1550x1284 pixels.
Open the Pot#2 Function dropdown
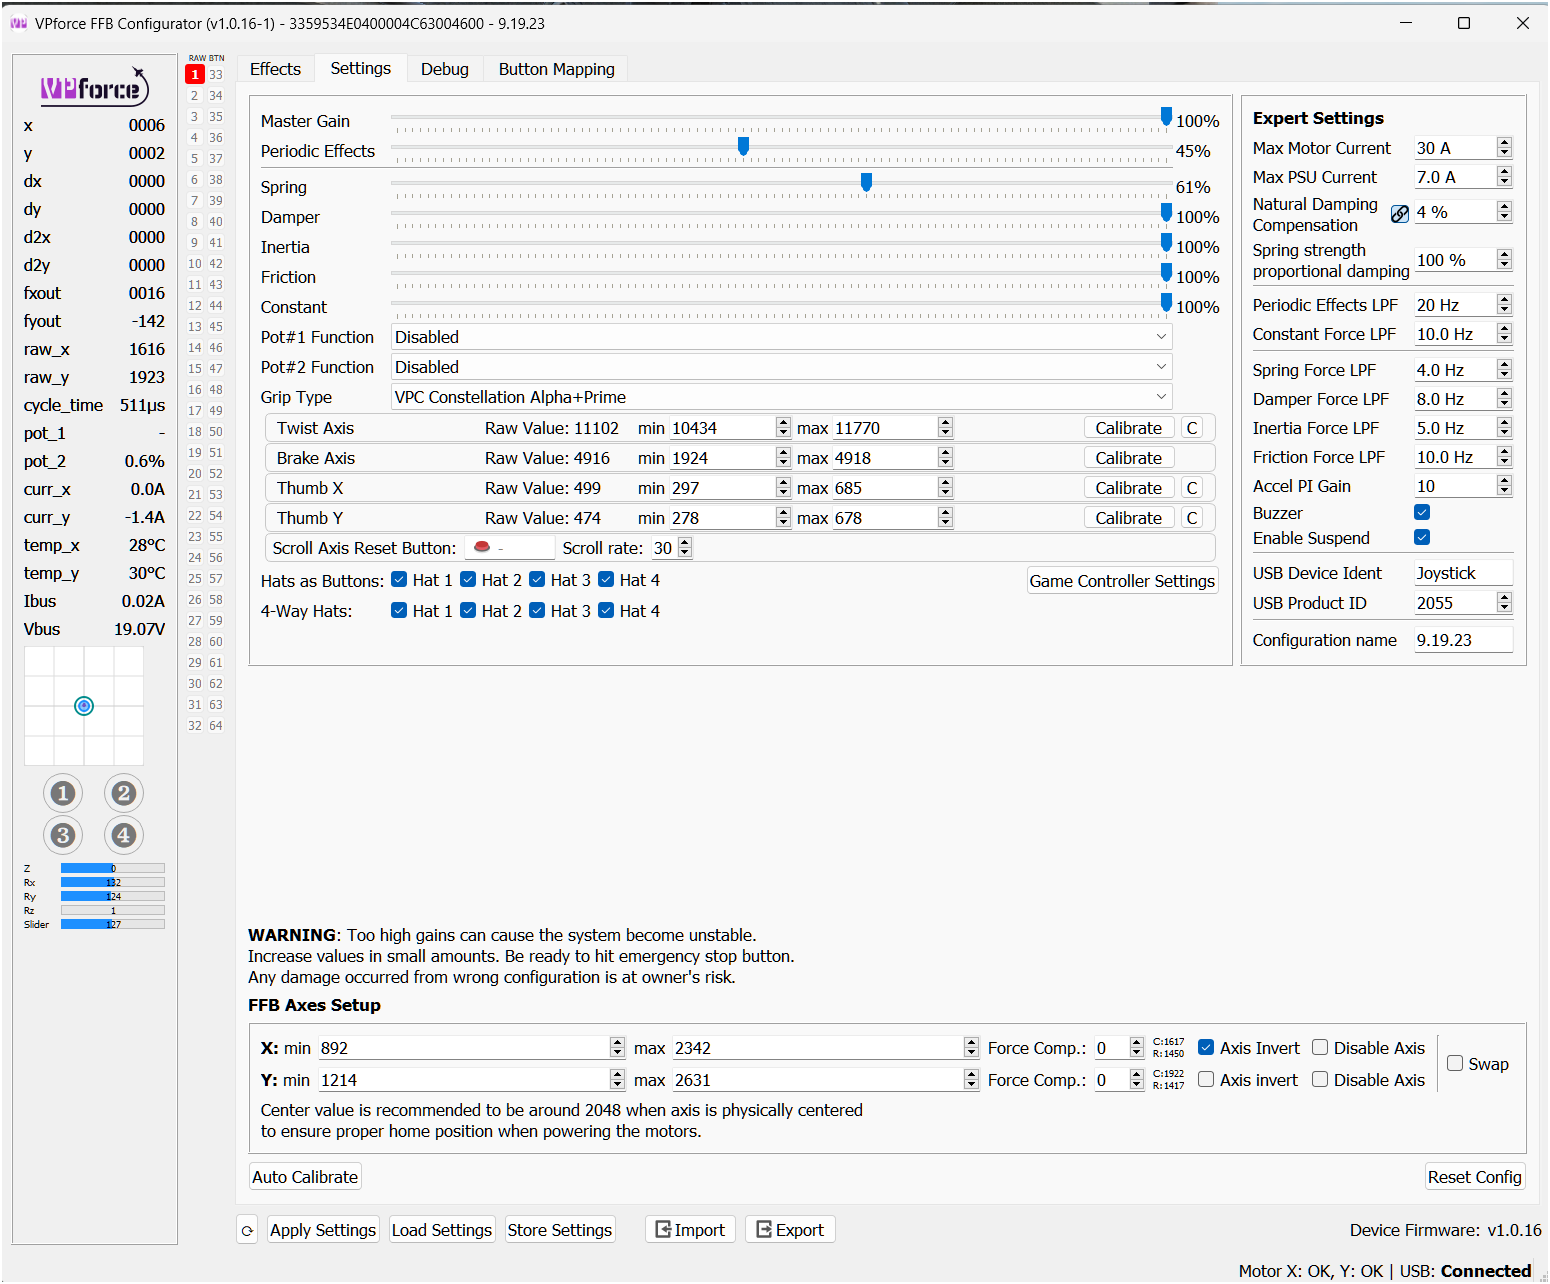point(780,367)
